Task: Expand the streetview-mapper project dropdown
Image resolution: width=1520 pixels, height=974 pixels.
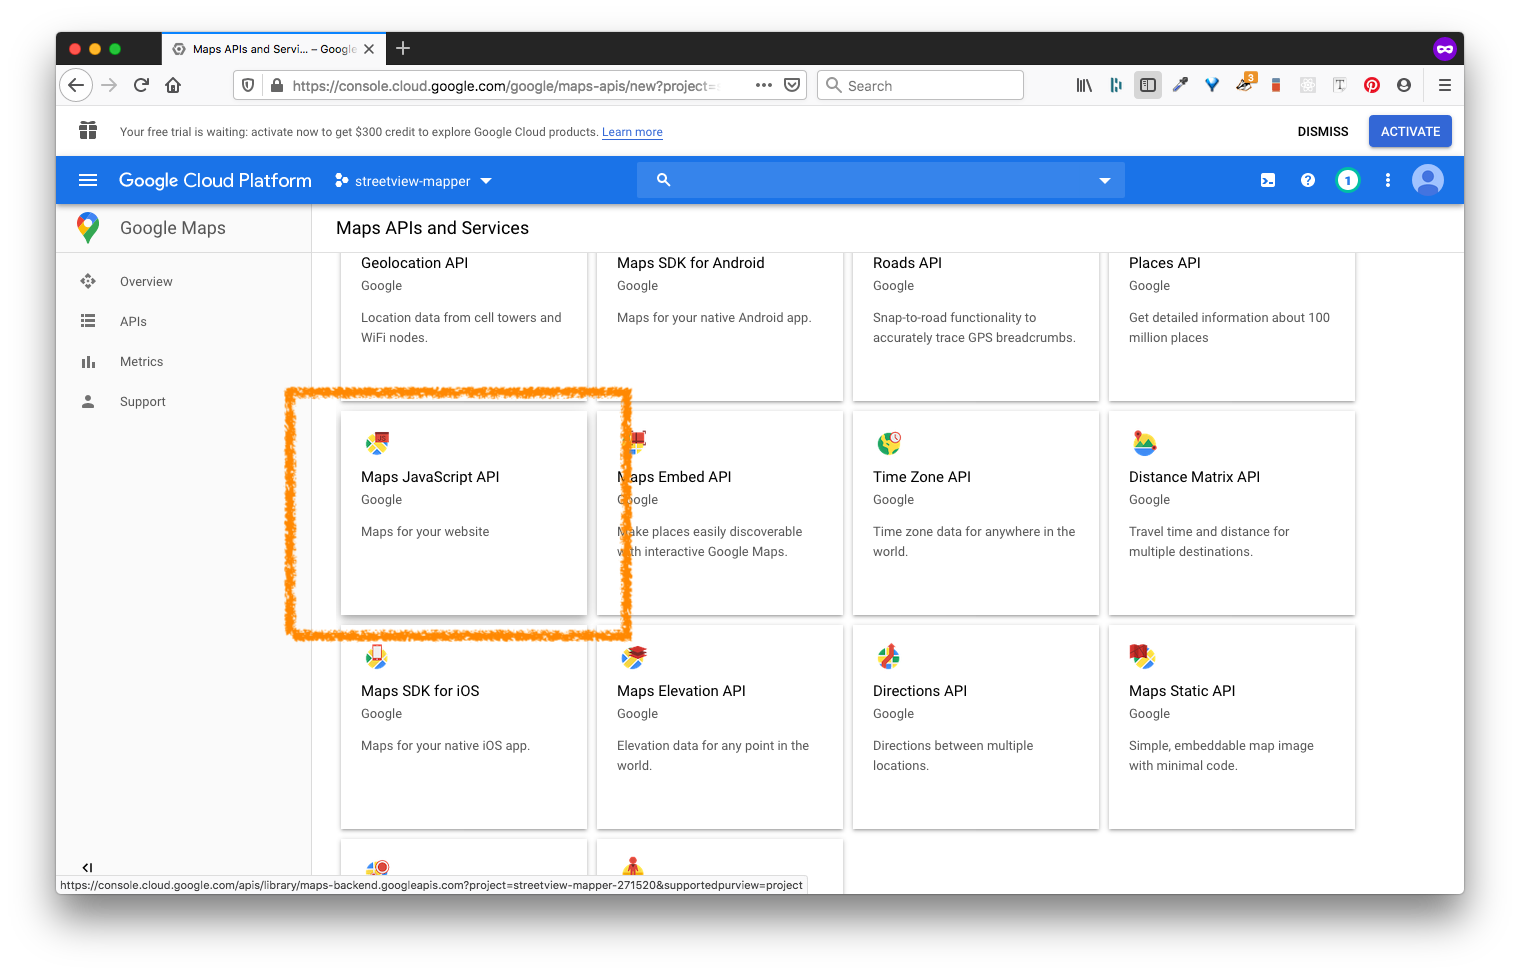Action: coord(414,181)
